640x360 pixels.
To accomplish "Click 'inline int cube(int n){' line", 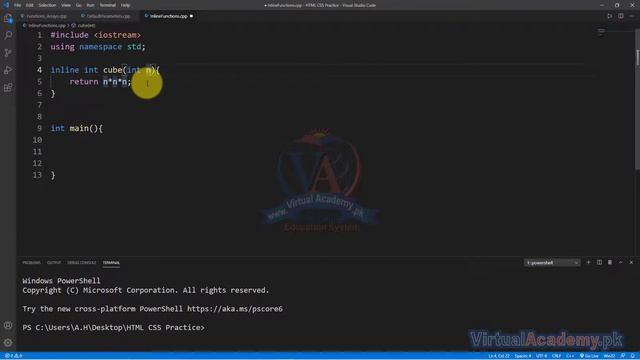I will pos(105,70).
